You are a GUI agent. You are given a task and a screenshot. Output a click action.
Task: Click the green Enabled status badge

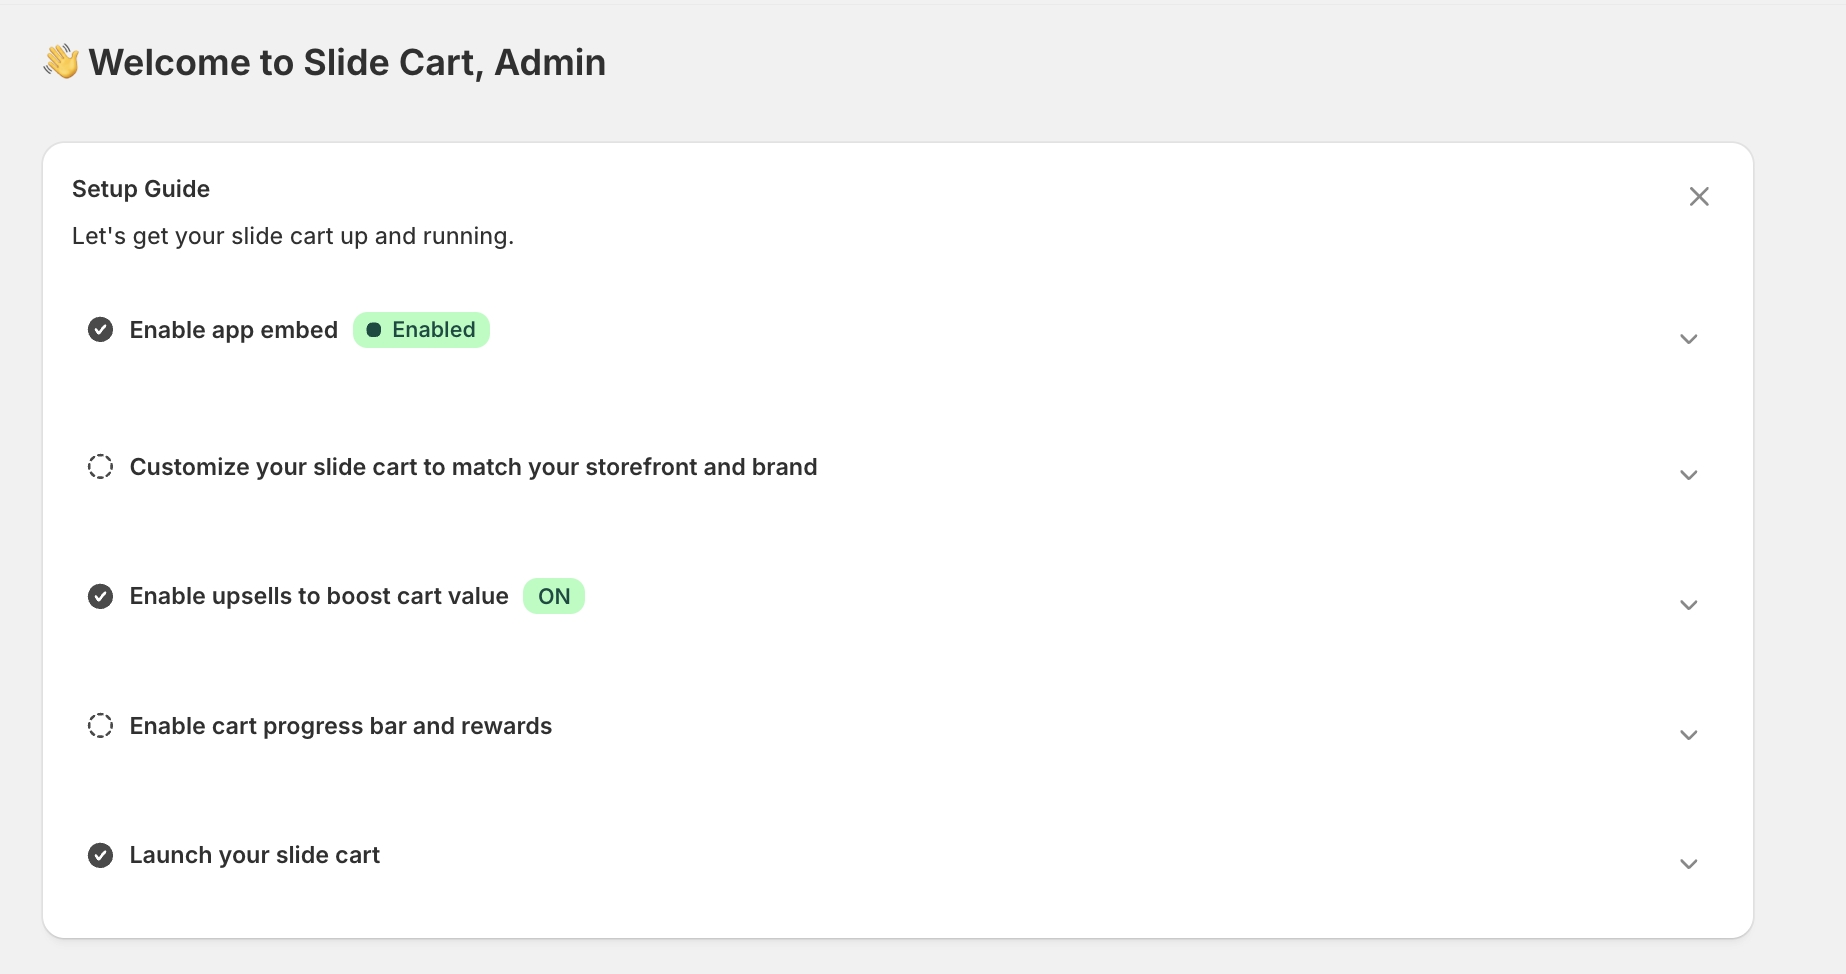tap(421, 330)
